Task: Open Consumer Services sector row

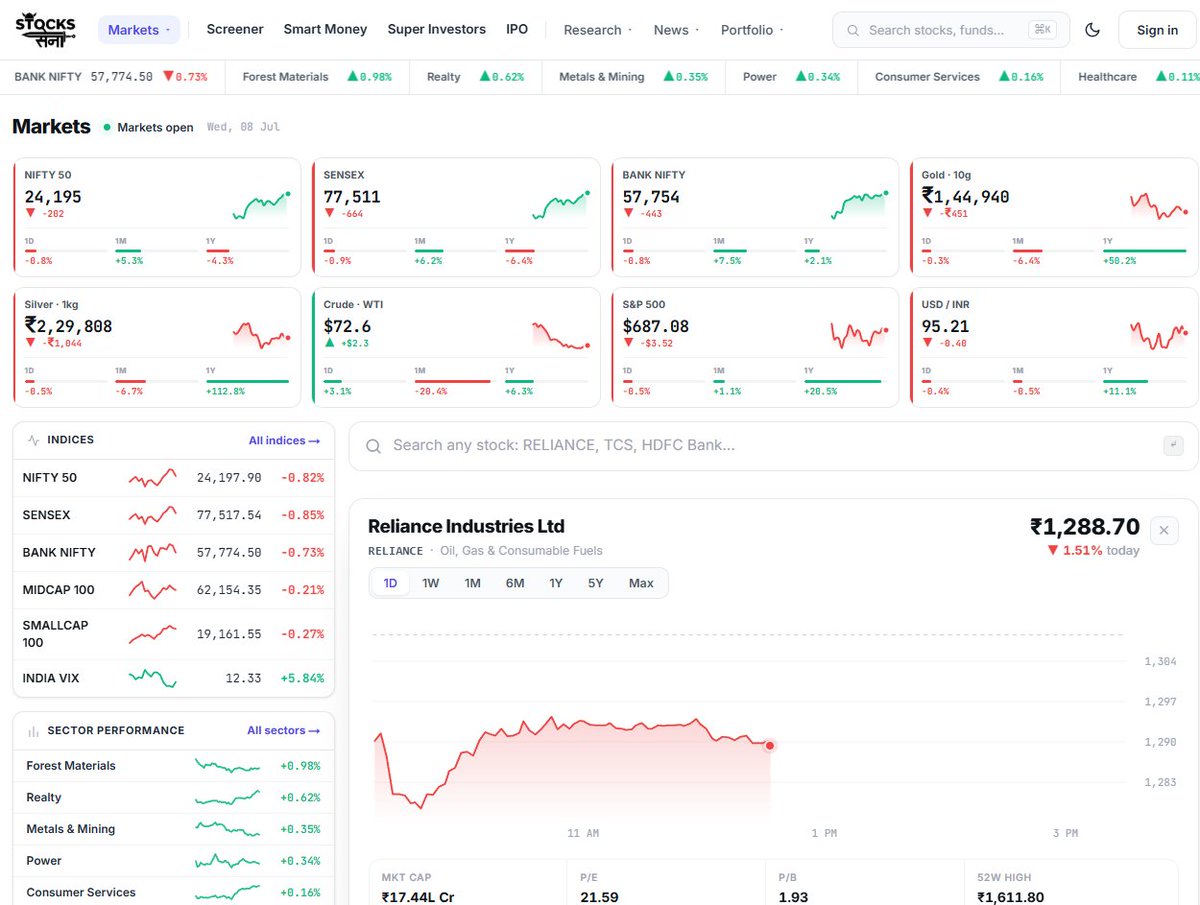Action: tap(173, 892)
